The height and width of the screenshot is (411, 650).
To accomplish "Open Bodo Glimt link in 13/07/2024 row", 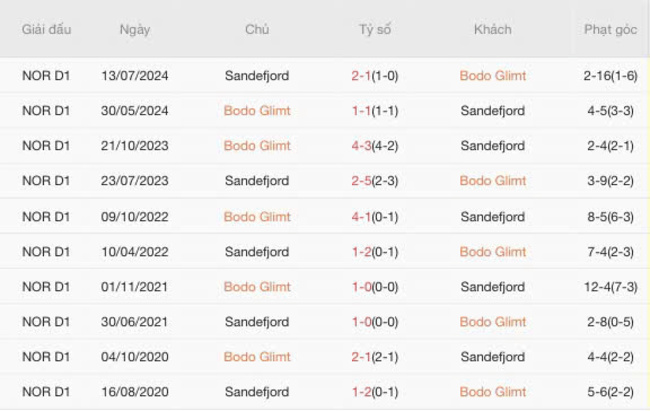I will coord(492,76).
